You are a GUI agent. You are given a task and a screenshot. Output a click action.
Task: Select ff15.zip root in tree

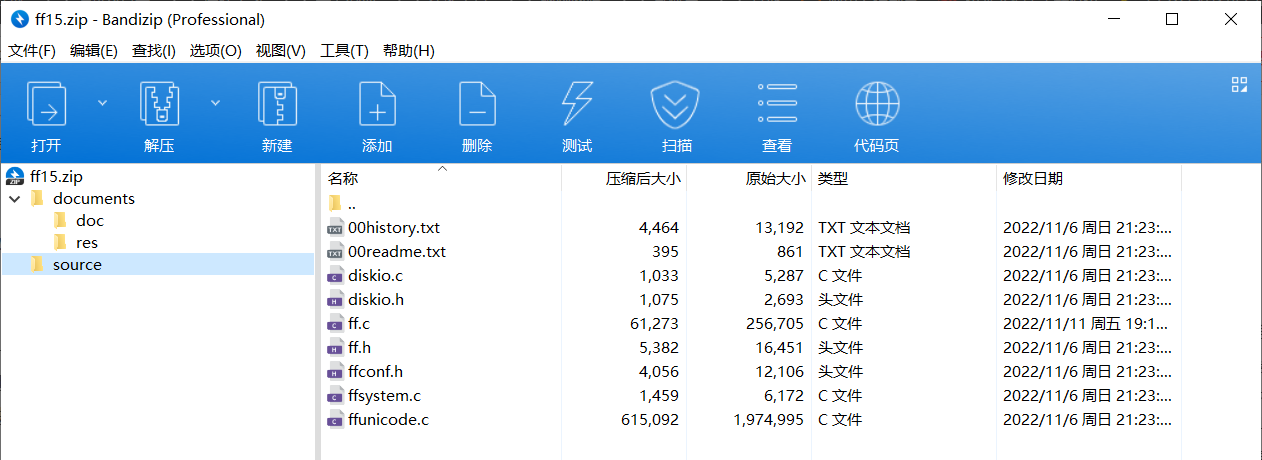pyautogui.click(x=56, y=176)
